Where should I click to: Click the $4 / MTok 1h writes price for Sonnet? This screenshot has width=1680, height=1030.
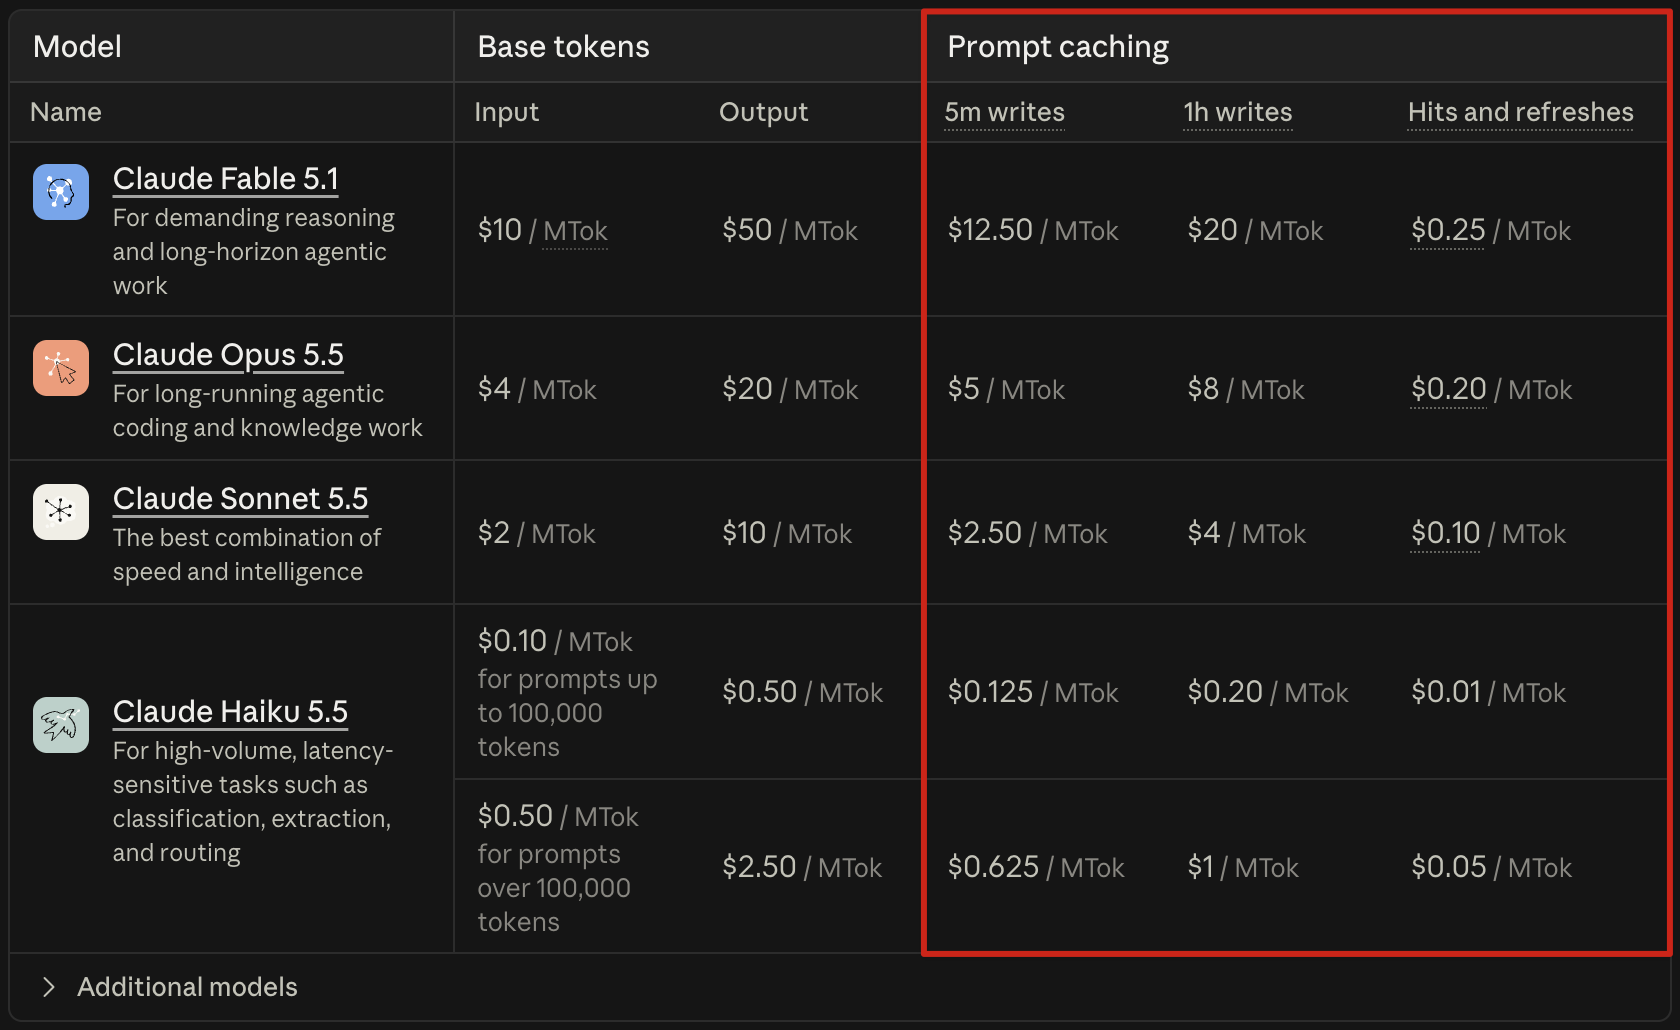coord(1247,534)
